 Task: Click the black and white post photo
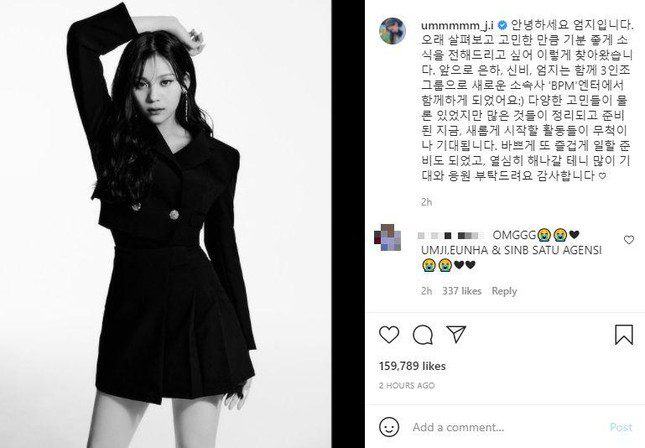coord(165,224)
